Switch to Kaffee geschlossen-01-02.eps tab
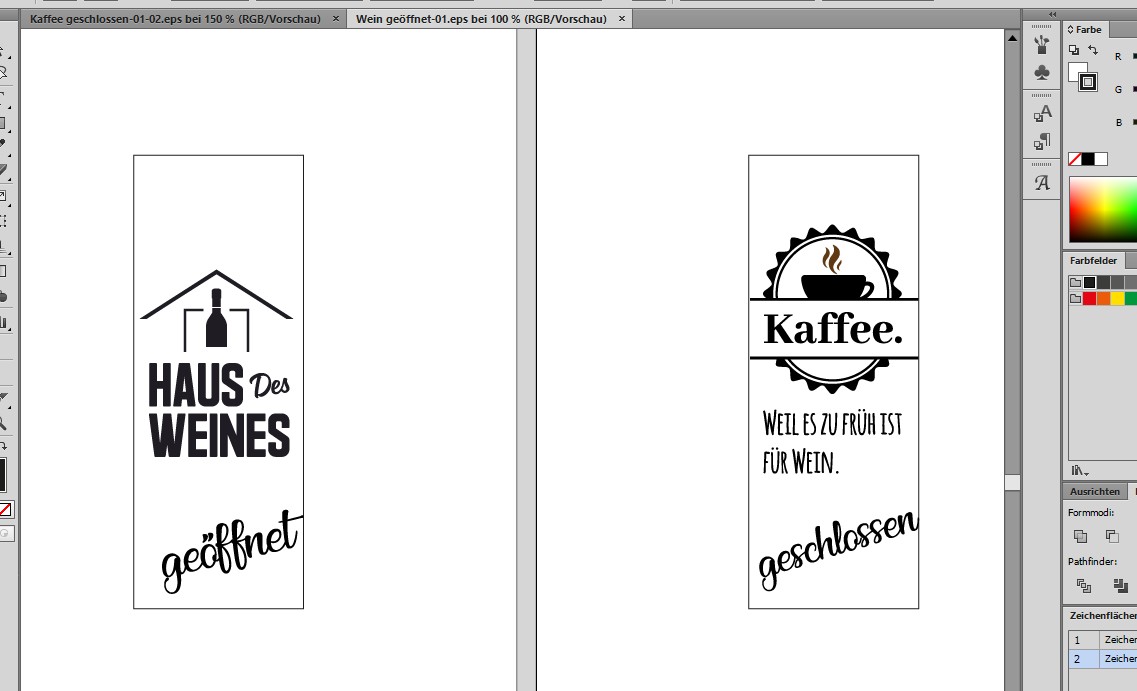 click(x=175, y=19)
